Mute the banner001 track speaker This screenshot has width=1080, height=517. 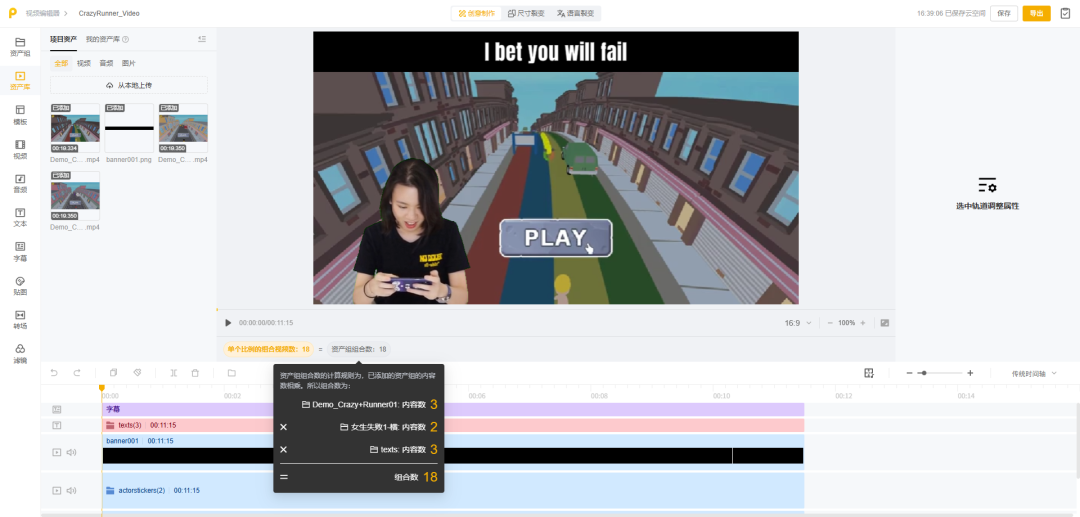click(70, 452)
